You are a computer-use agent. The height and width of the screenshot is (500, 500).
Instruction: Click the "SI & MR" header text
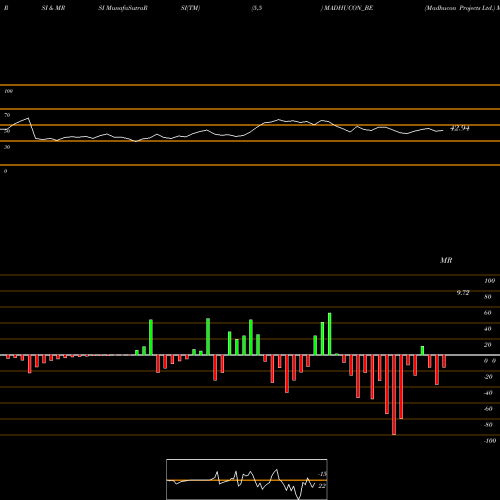[x=53, y=8]
